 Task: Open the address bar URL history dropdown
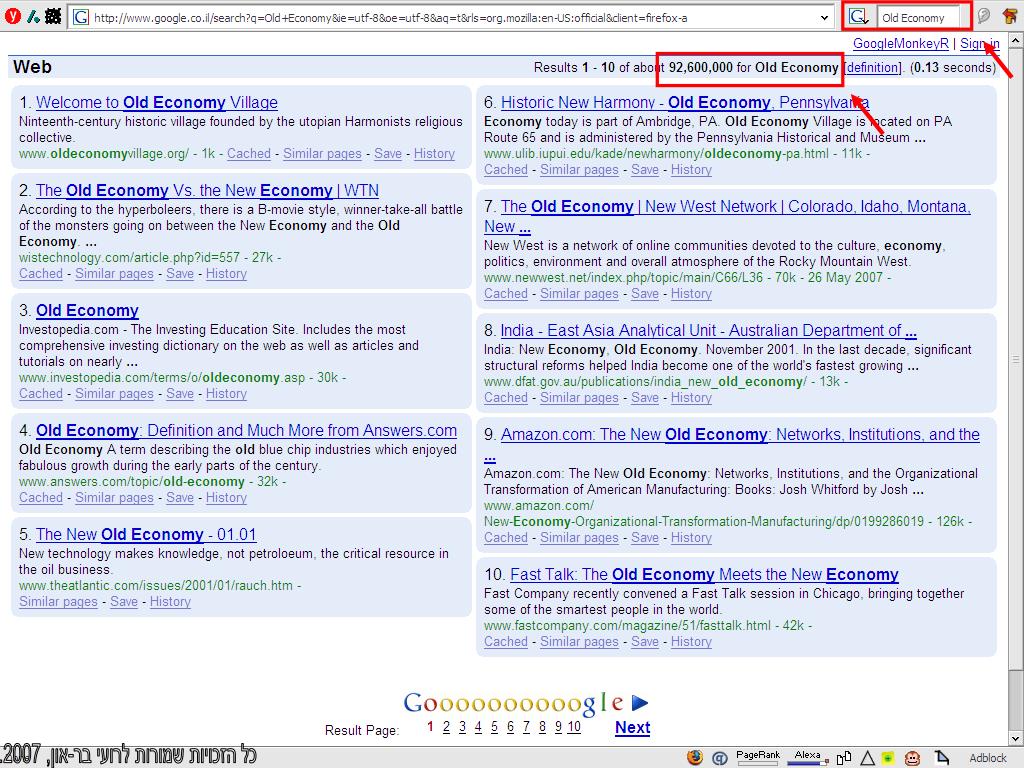[824, 18]
